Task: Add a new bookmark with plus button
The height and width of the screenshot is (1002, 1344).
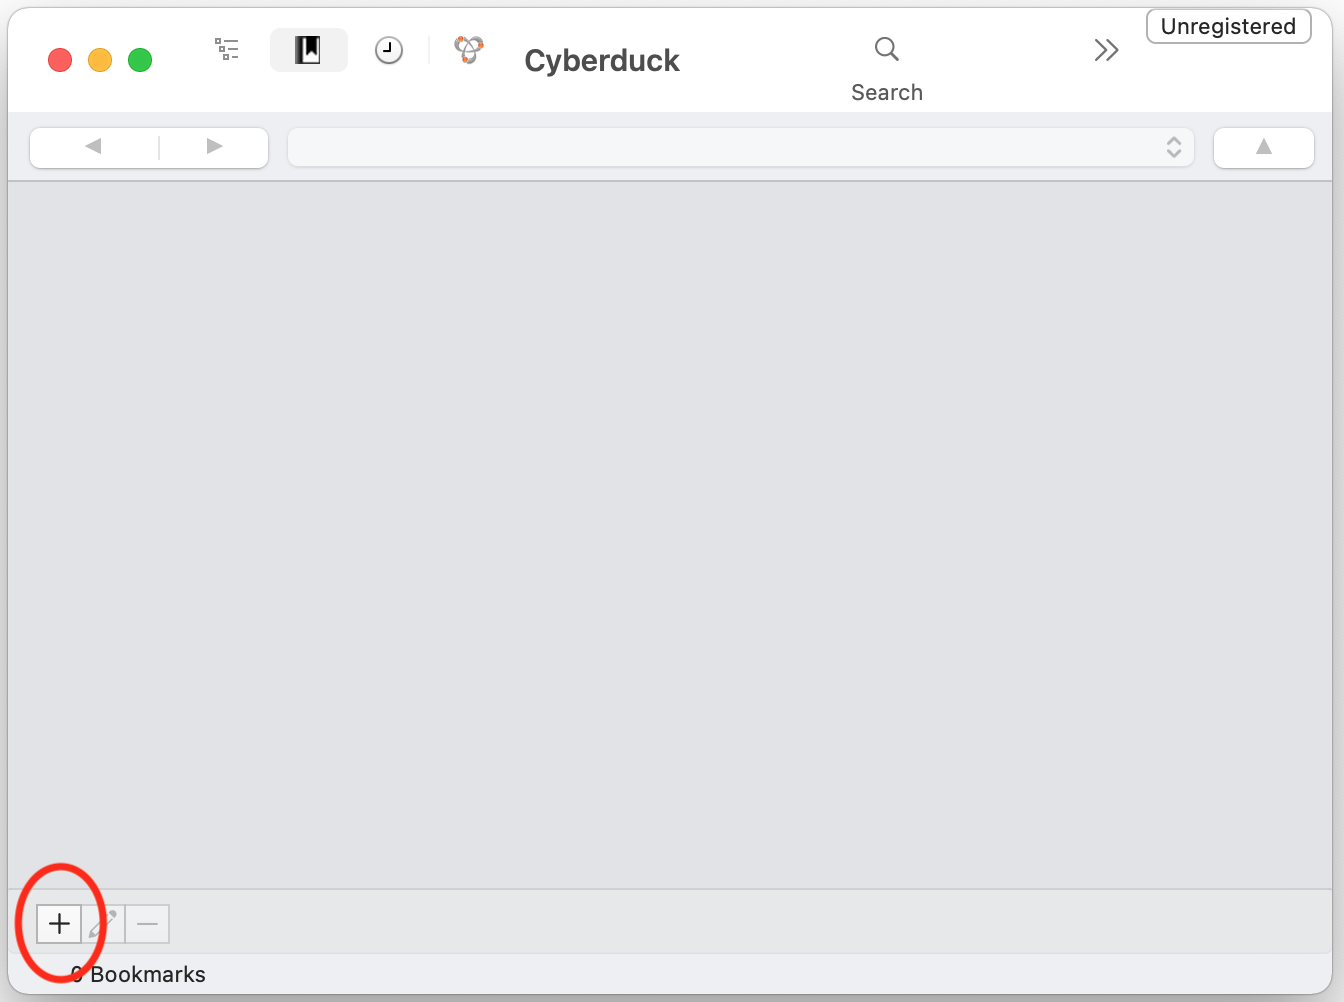Action: pos(59,923)
